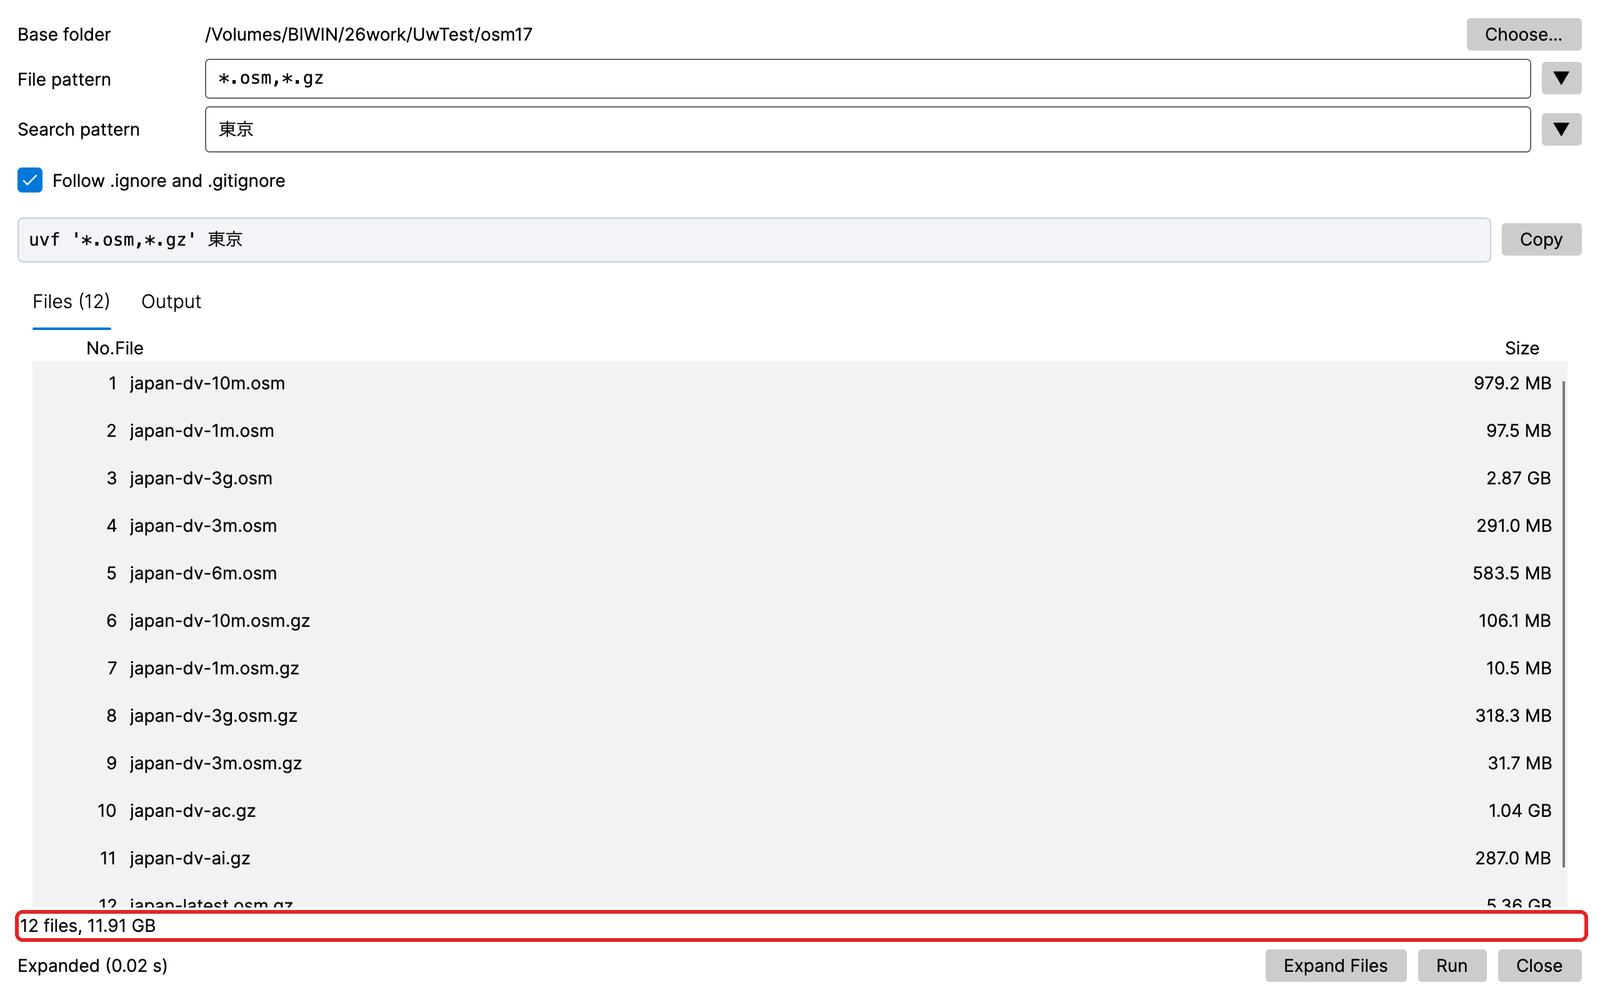Viewport: 1600px width, 1000px height.
Task: Click the Choose... base folder button
Action: 1523,34
